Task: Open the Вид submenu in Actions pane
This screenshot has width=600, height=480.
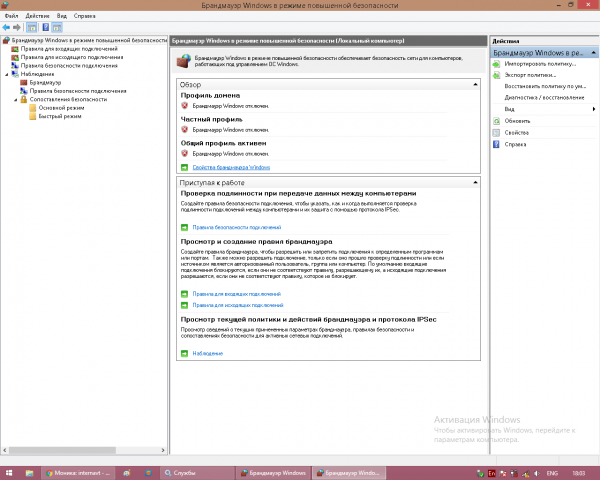Action: coord(545,109)
